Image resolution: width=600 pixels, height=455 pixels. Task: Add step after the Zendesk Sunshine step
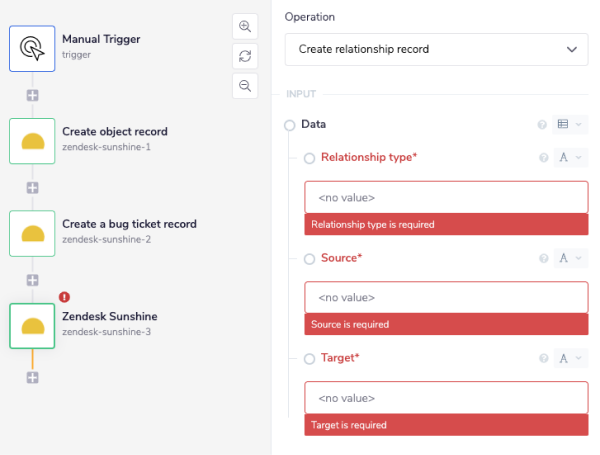point(32,377)
